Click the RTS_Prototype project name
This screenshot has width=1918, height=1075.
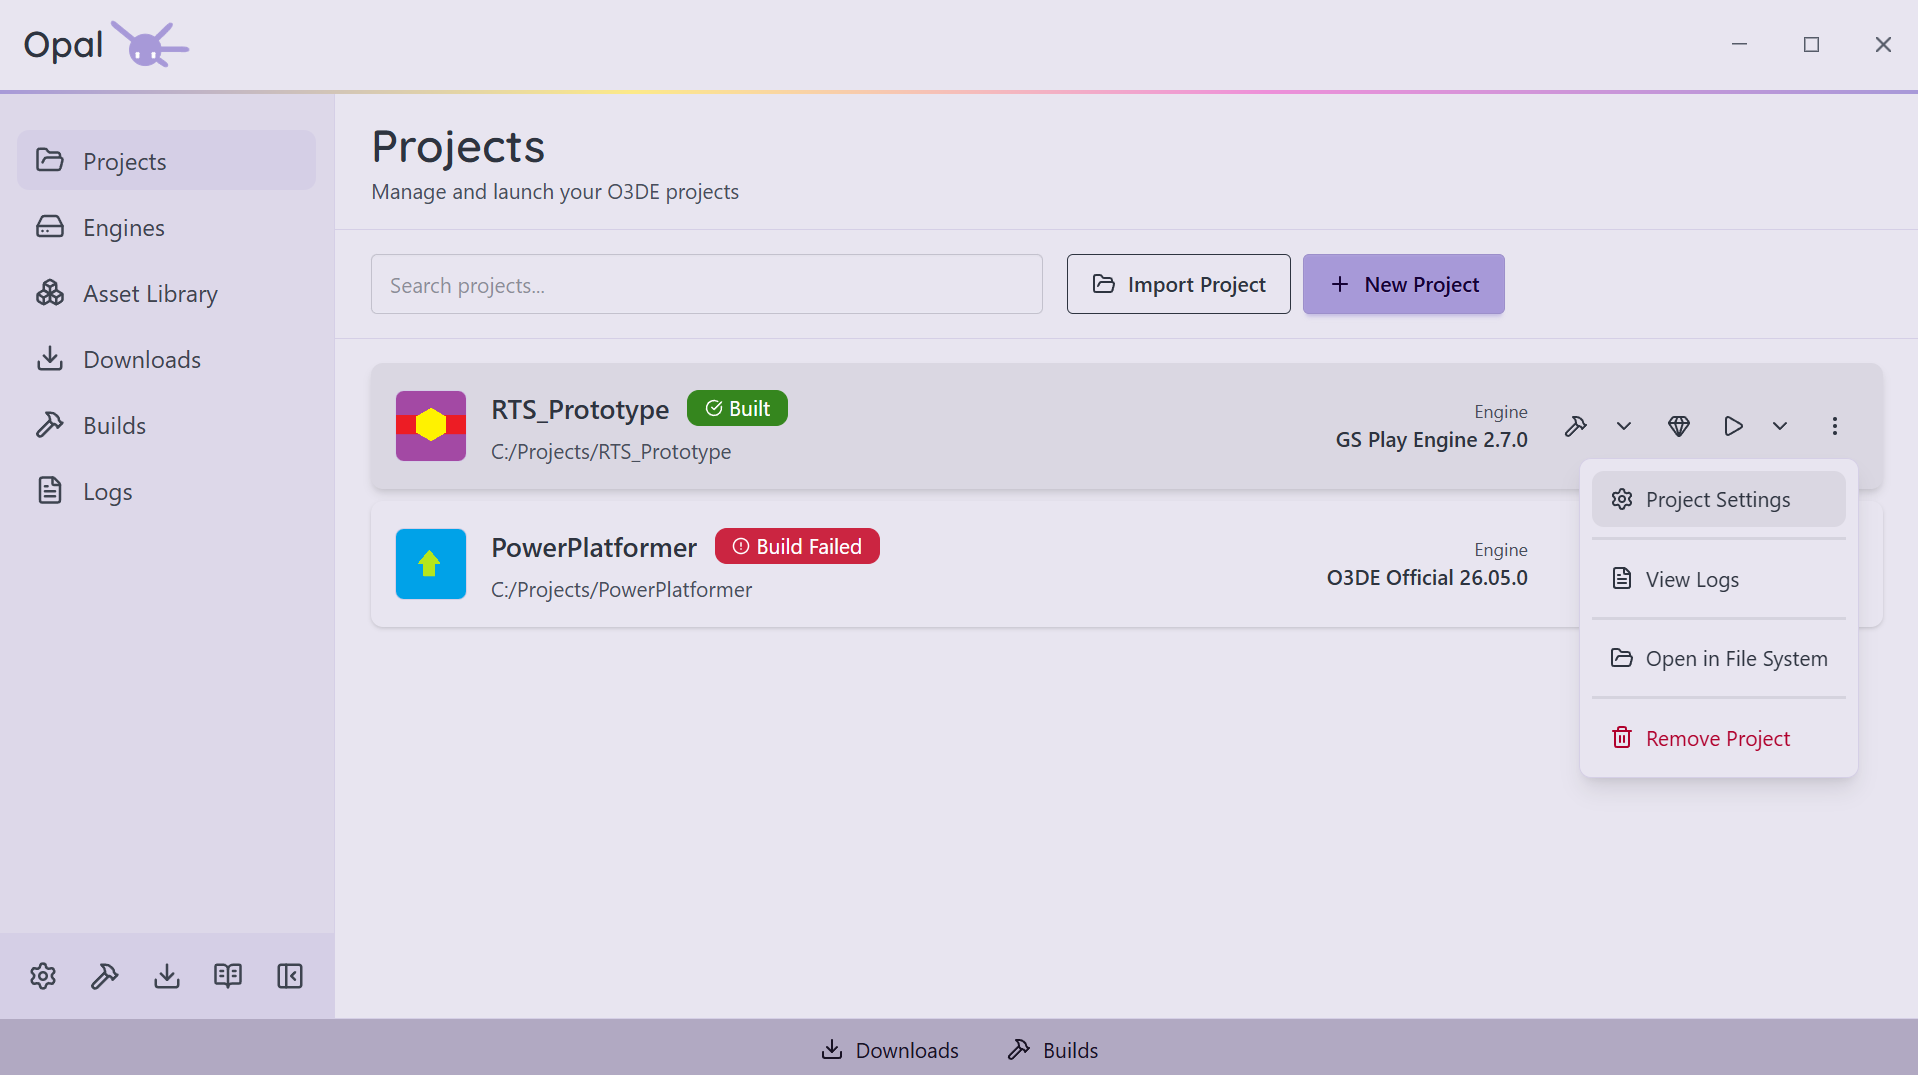point(580,409)
